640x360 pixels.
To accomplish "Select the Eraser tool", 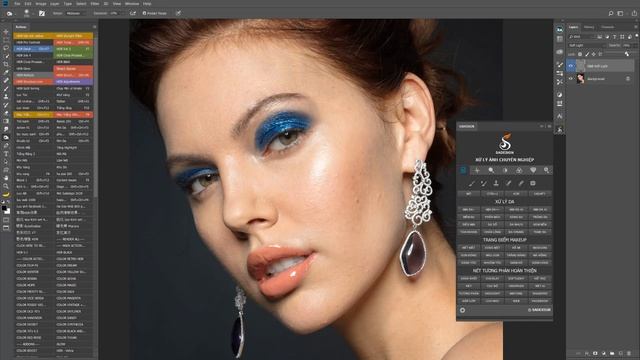I will click(x=6, y=113).
